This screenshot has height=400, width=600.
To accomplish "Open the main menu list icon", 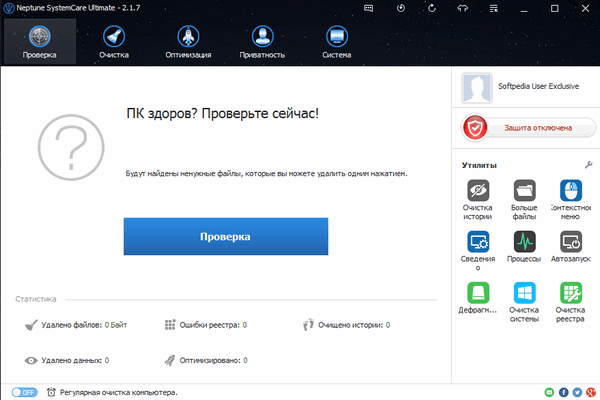I will (494, 8).
